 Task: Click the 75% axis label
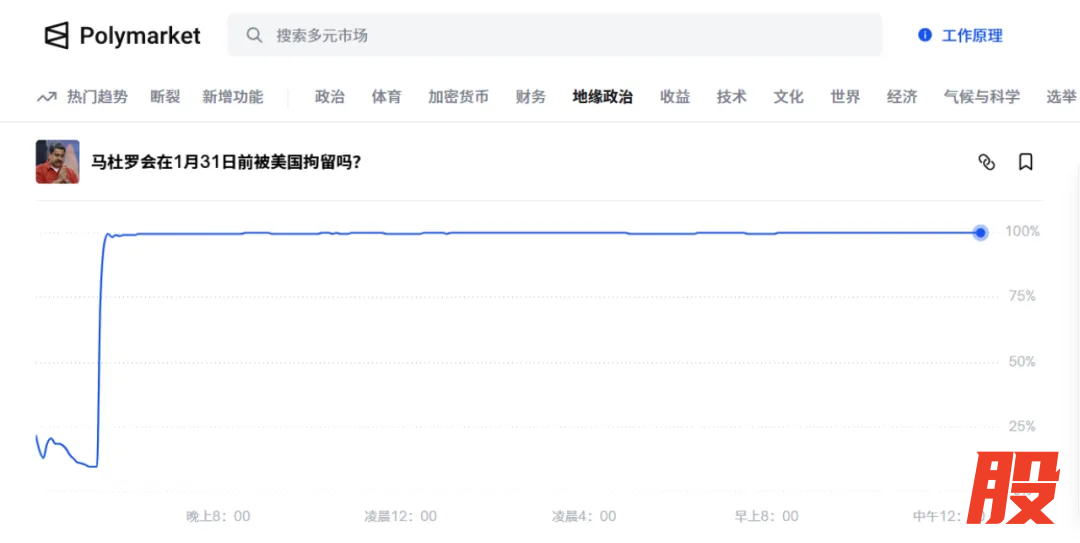click(1023, 296)
